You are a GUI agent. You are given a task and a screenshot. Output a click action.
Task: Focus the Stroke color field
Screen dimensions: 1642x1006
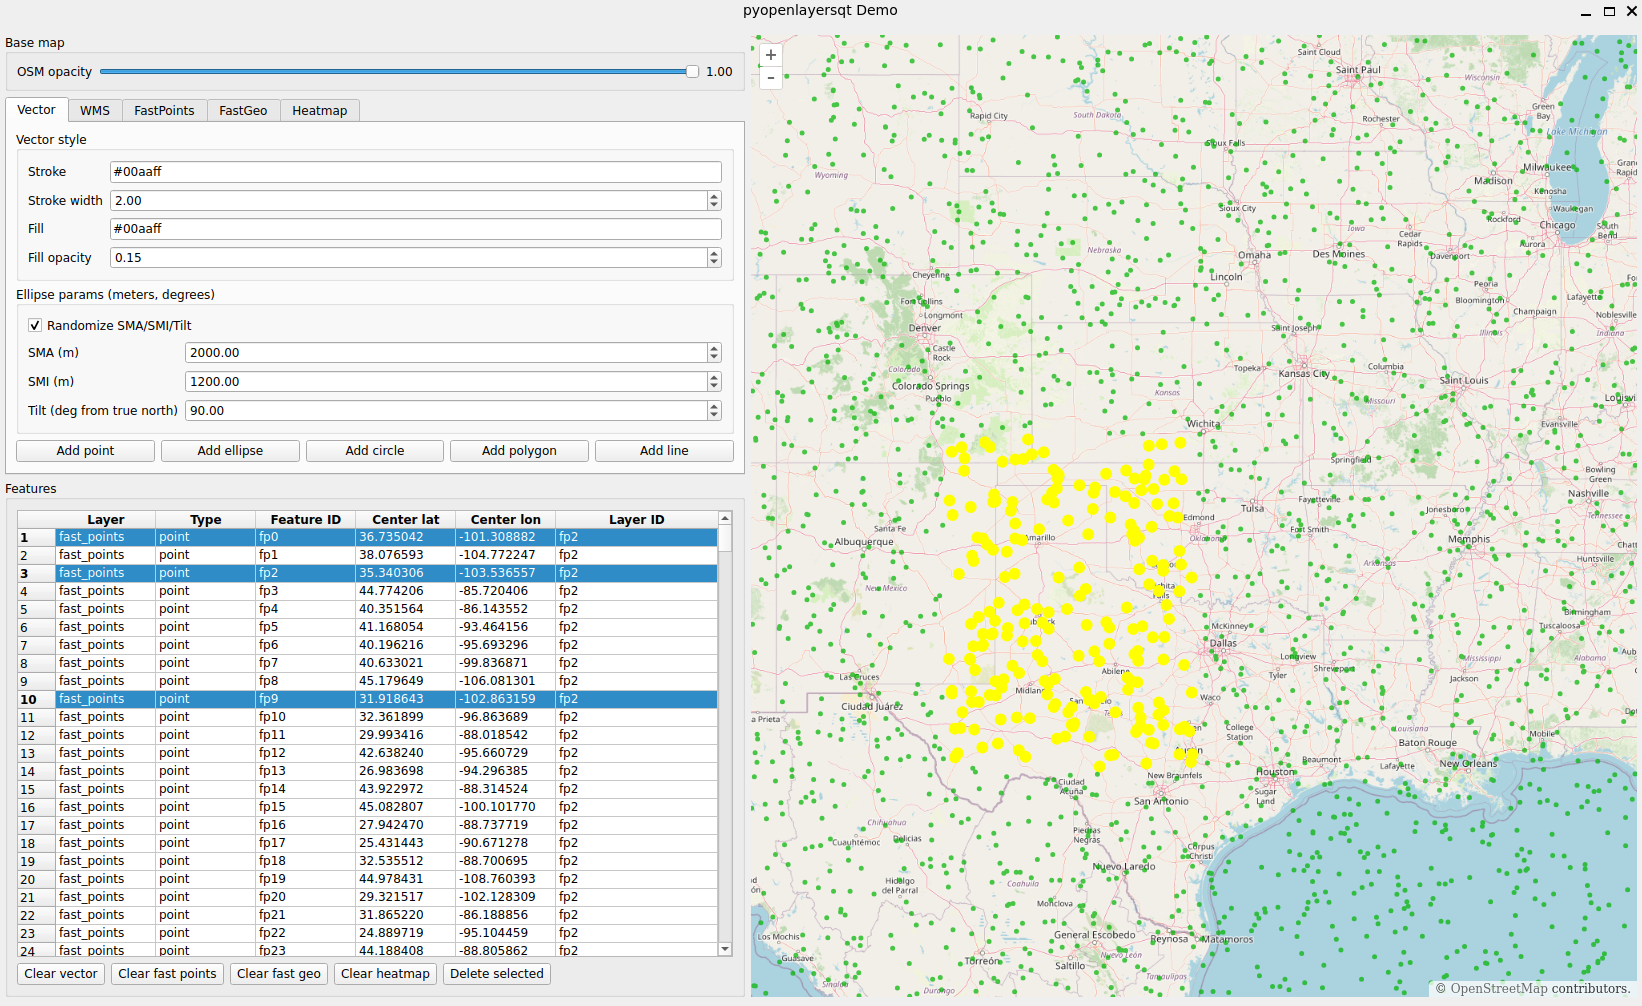point(416,172)
